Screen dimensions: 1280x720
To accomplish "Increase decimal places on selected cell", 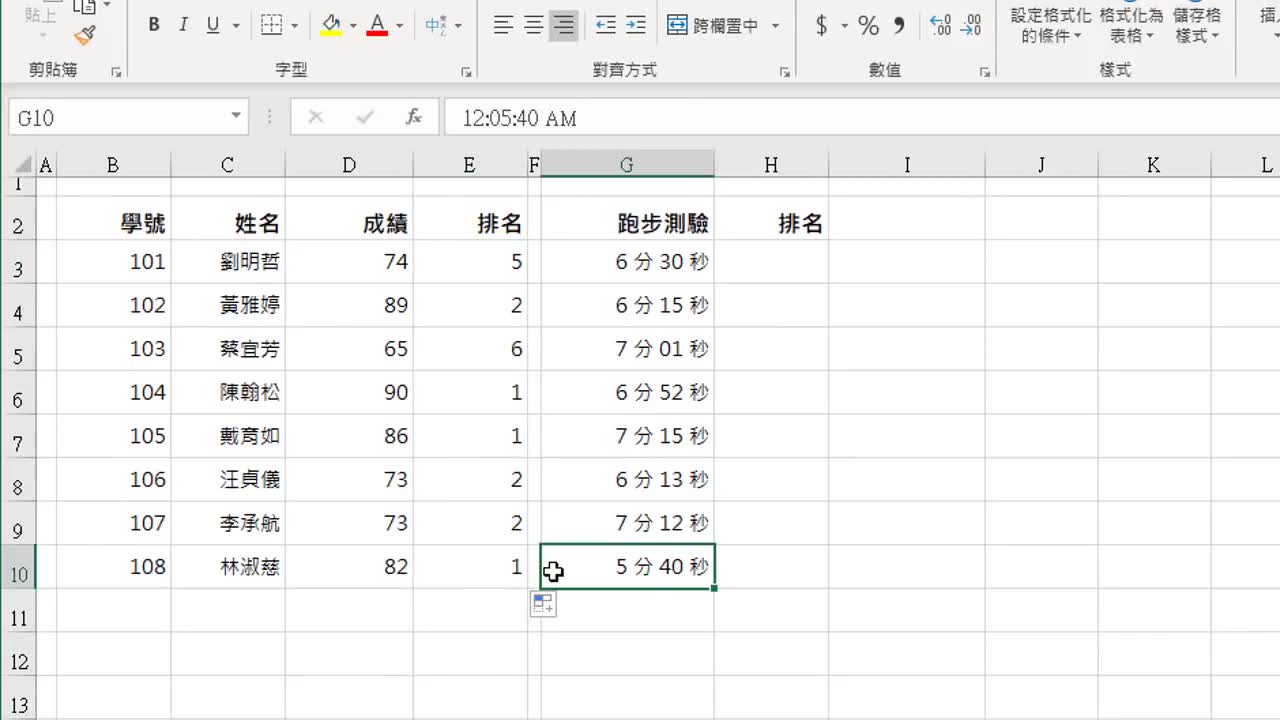I will 939,27.
